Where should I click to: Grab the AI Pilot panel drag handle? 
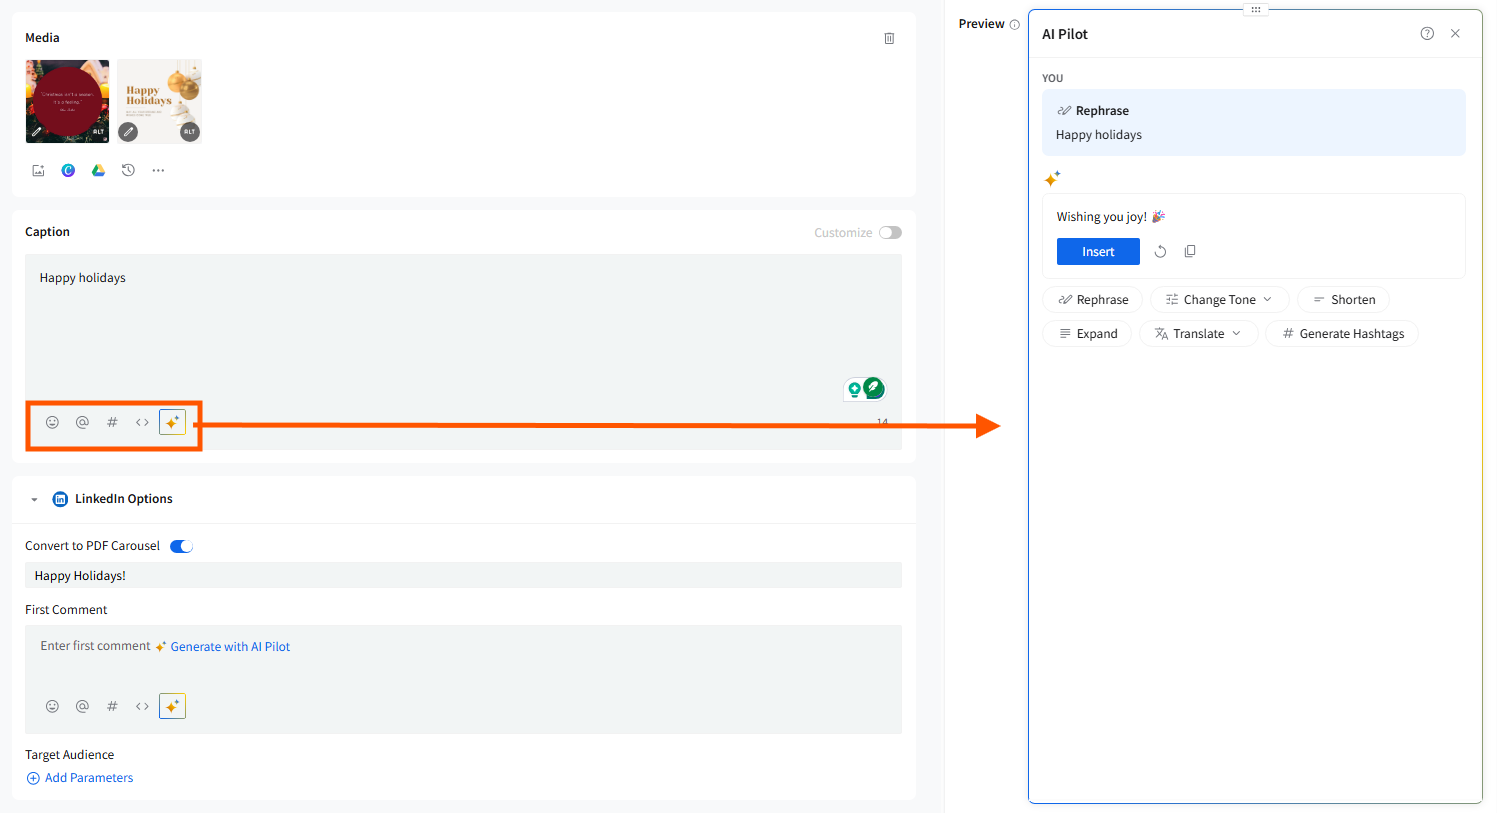1256,9
